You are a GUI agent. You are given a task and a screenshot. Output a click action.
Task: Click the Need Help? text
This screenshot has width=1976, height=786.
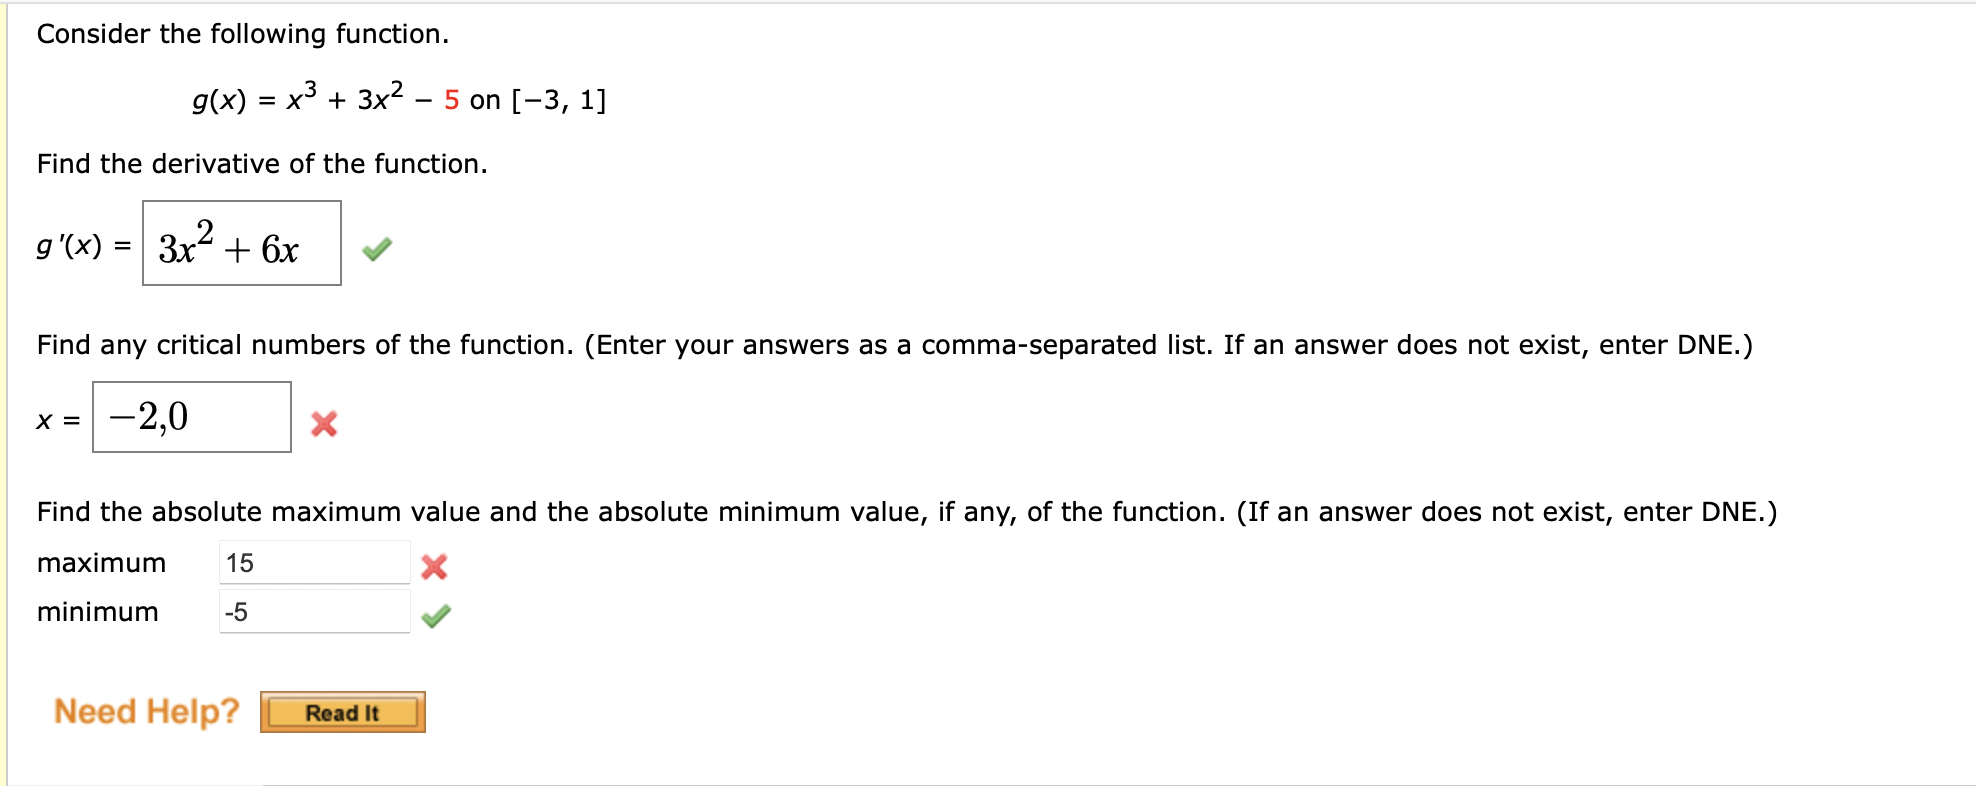146,711
